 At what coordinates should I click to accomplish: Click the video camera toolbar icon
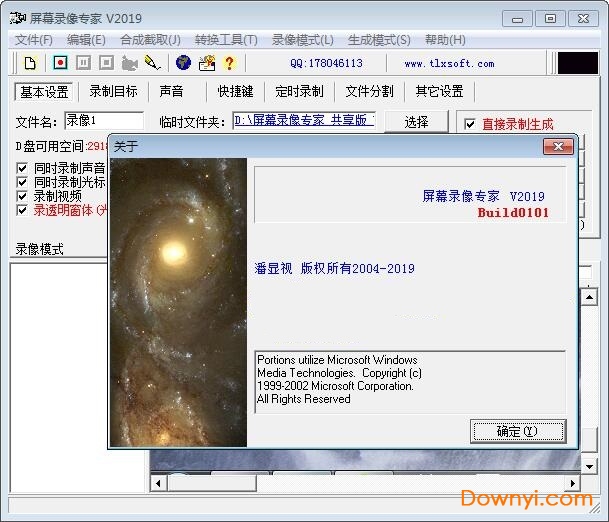pyautogui.click(x=129, y=63)
